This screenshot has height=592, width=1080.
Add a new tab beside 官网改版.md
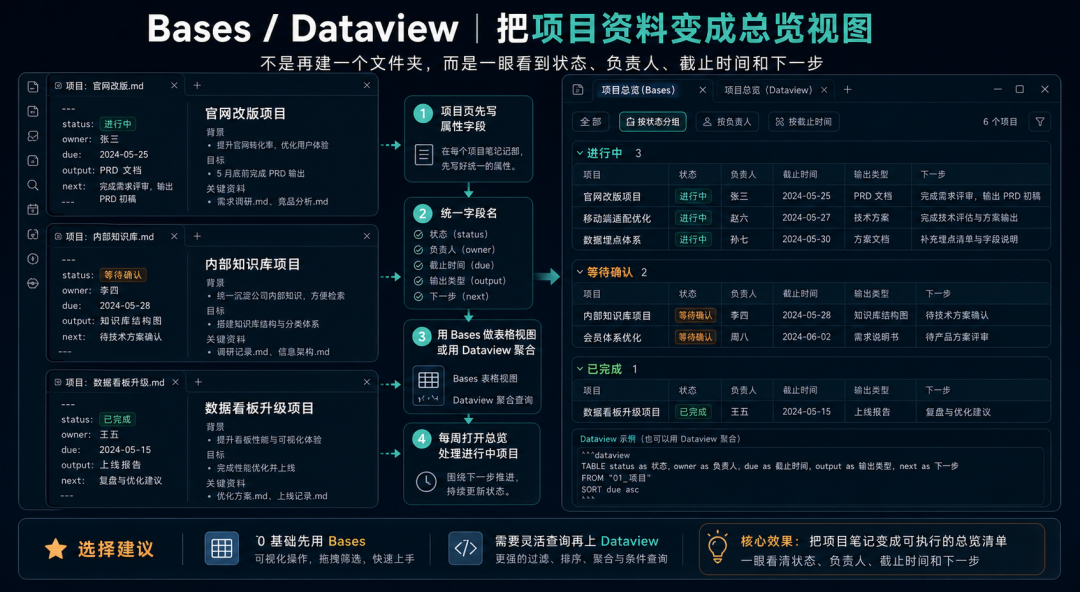pos(197,85)
